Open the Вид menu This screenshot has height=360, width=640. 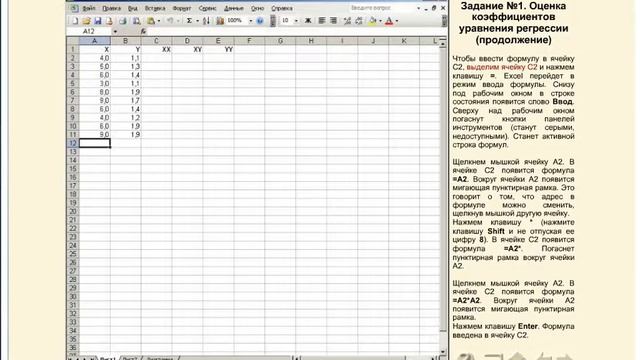133,8
